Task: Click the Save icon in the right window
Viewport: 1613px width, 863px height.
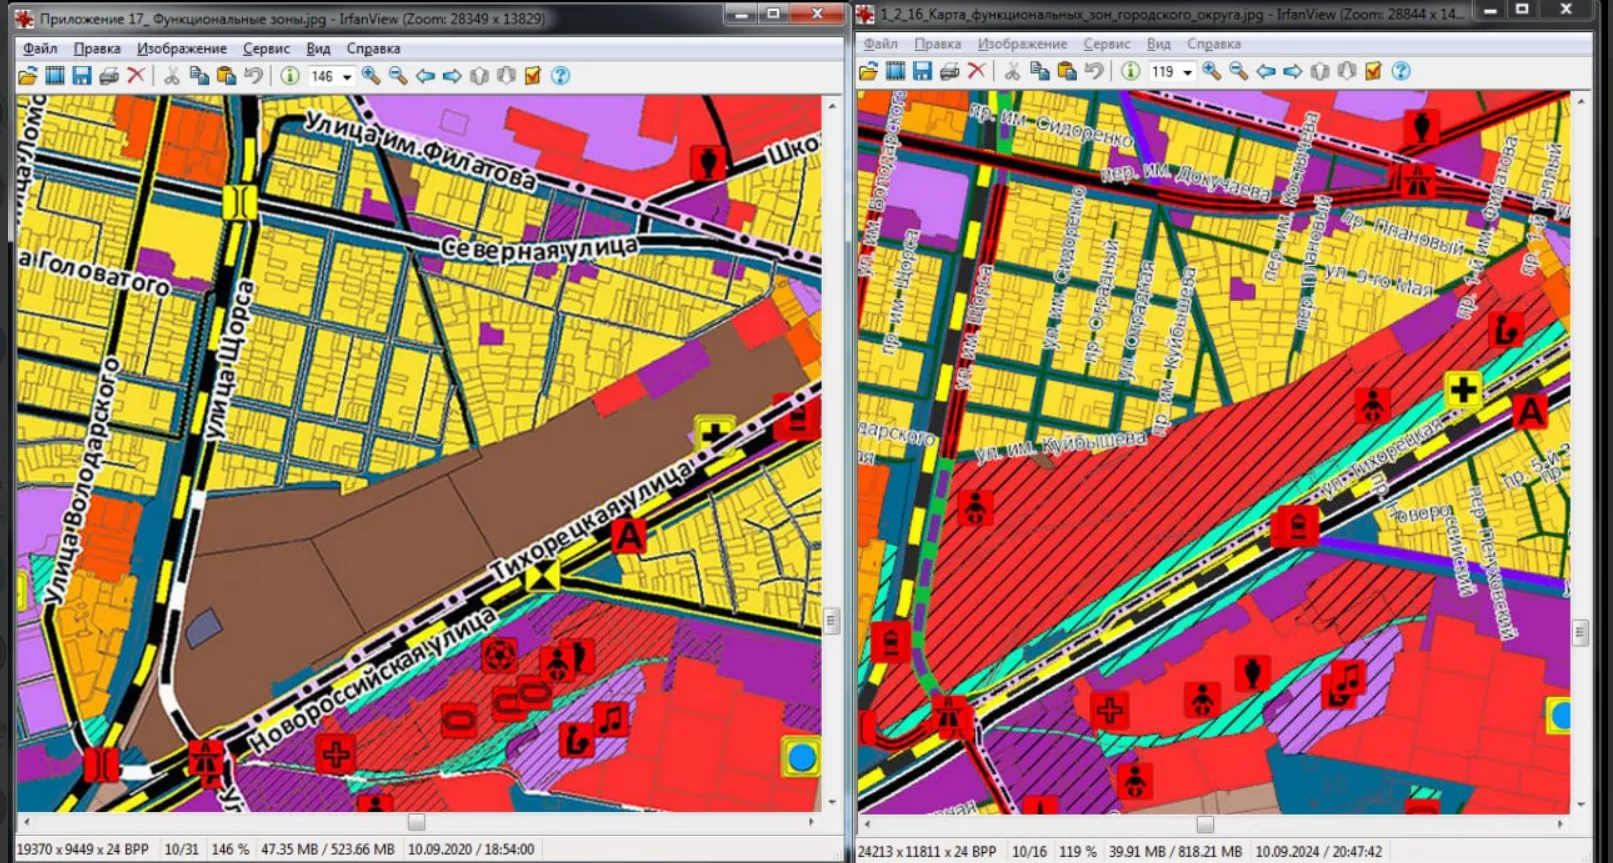Action: pyautogui.click(x=922, y=71)
